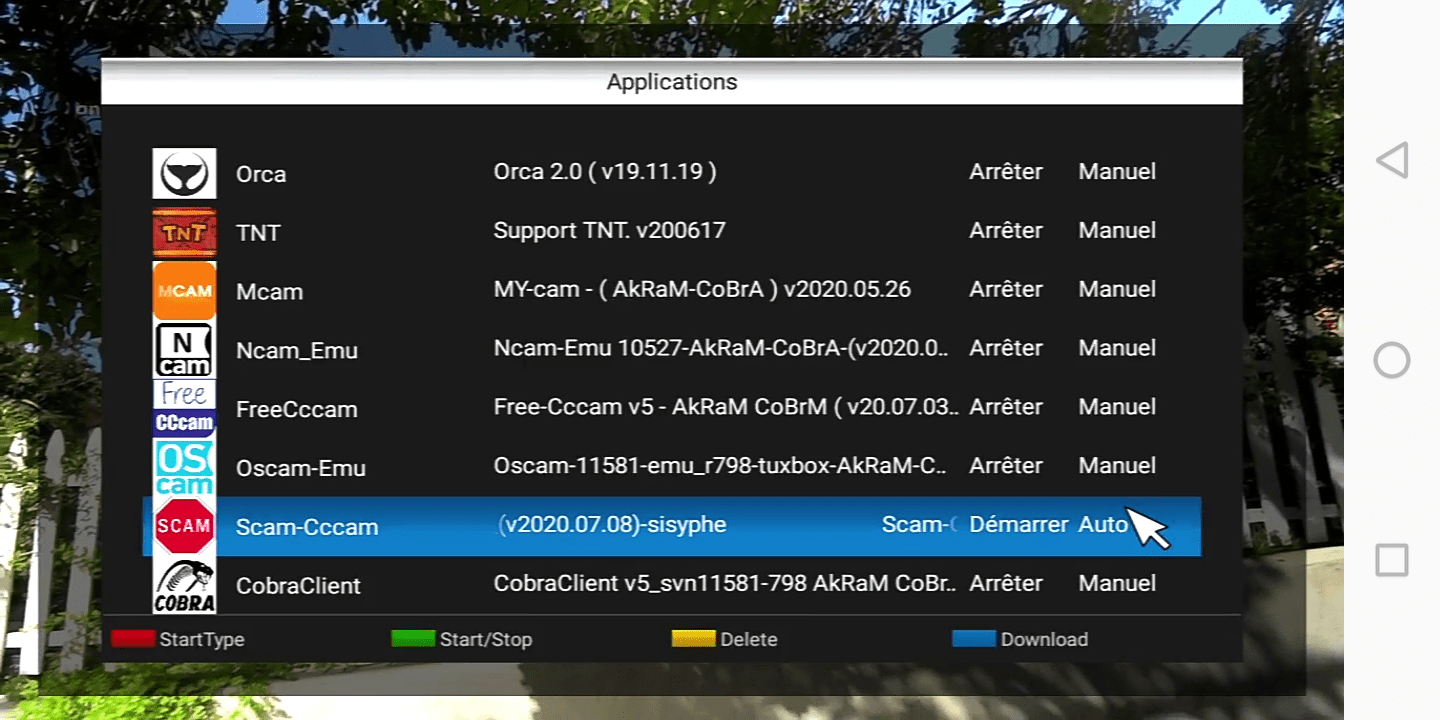
Task: Click the MY-cam AkRaM-CoBrA description
Action: tap(703, 290)
